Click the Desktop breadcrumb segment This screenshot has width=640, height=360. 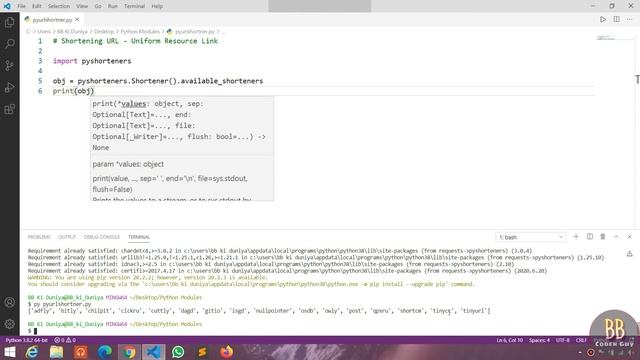tap(104, 31)
